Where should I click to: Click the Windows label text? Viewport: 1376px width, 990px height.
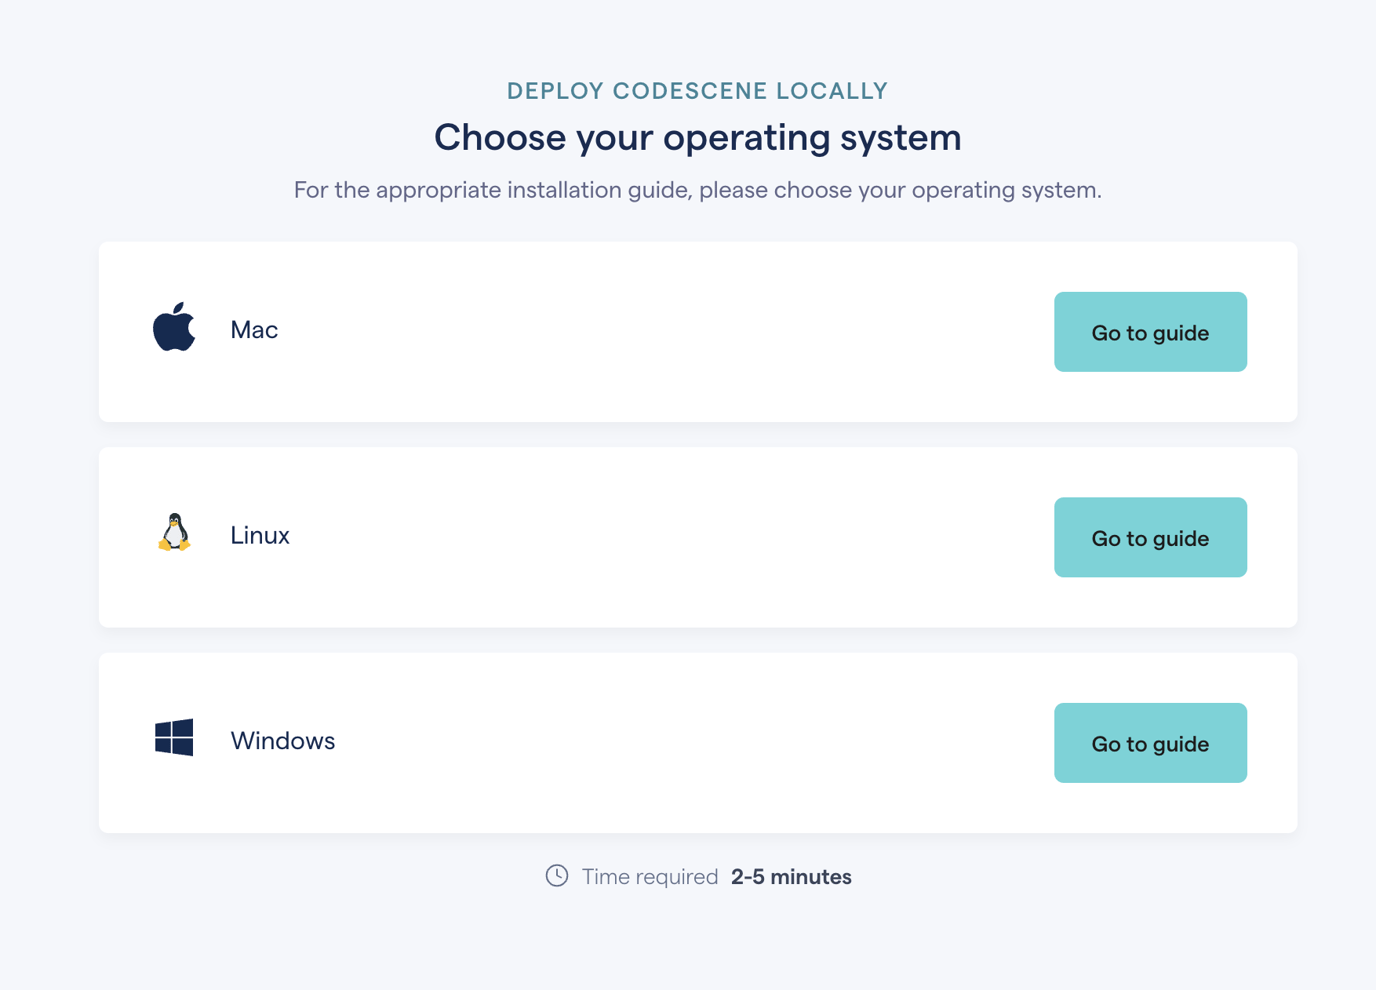click(x=283, y=740)
